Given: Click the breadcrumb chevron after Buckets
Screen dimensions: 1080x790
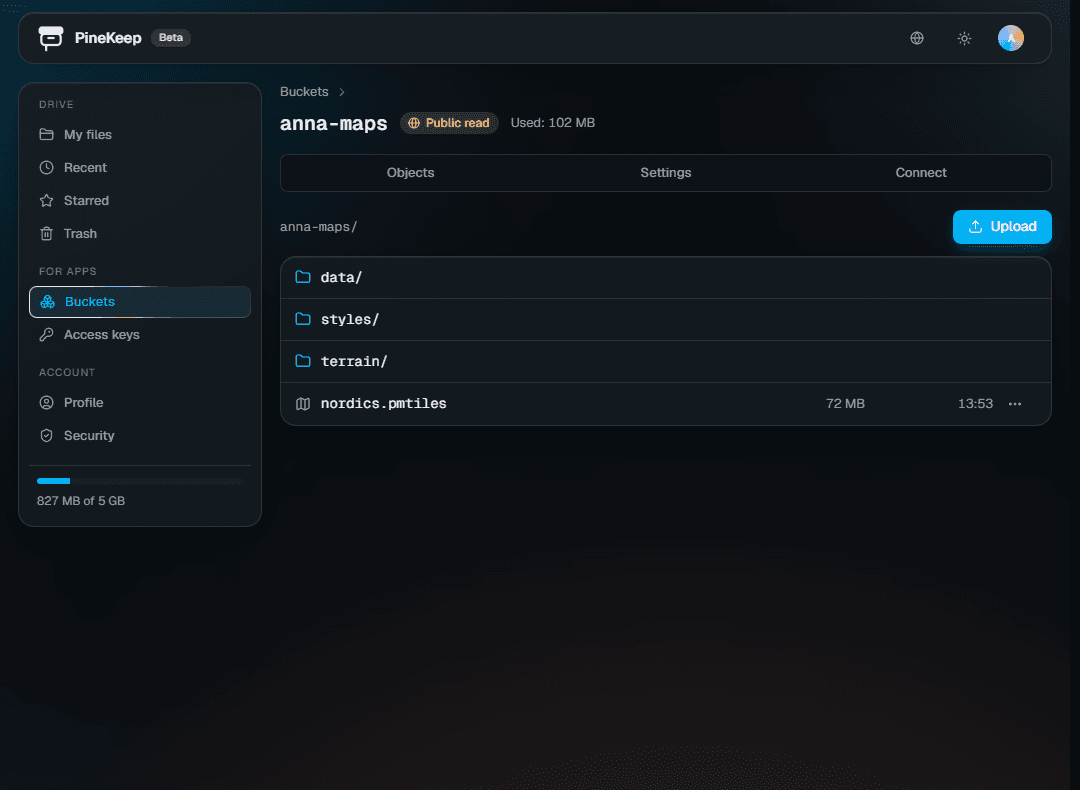Looking at the screenshot, I should pyautogui.click(x=342, y=92).
